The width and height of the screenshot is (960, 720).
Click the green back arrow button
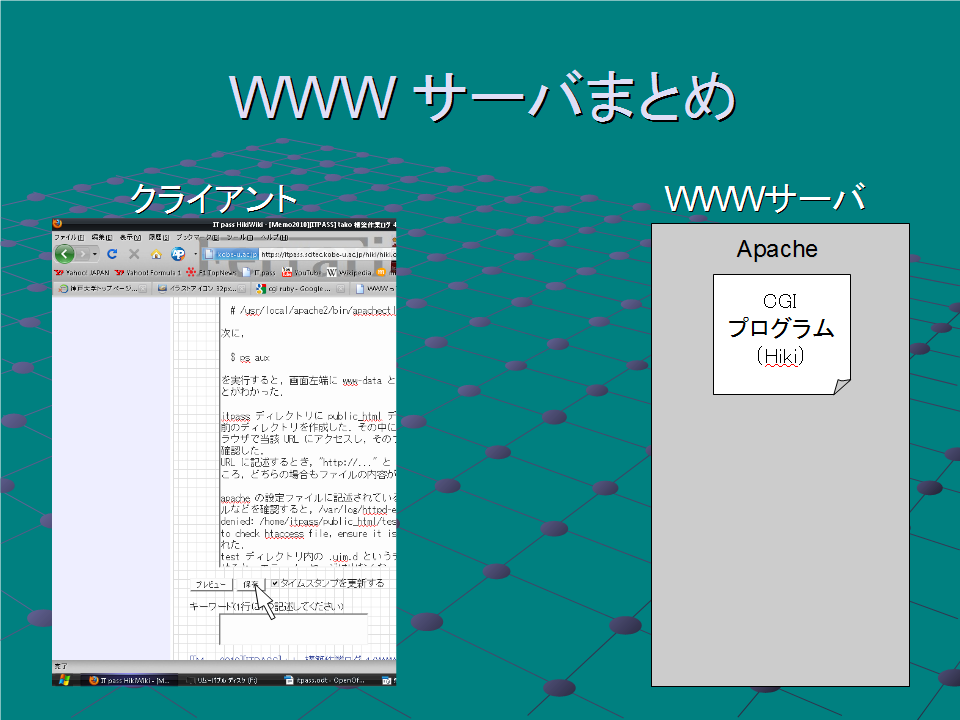click(66, 254)
